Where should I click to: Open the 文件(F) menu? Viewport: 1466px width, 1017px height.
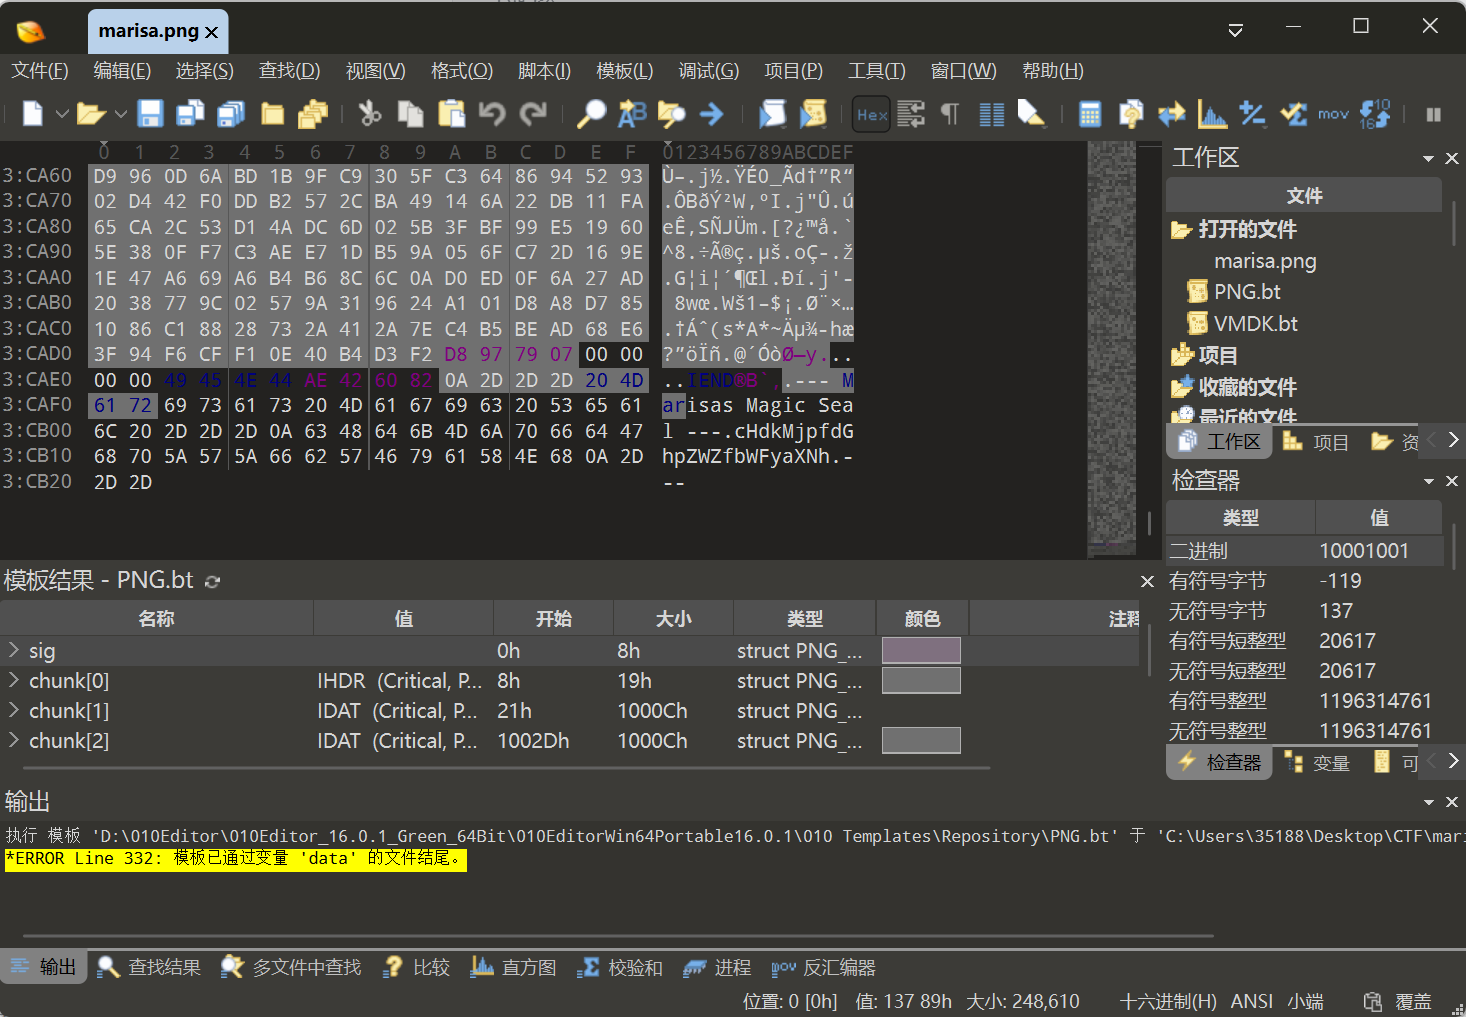[40, 71]
